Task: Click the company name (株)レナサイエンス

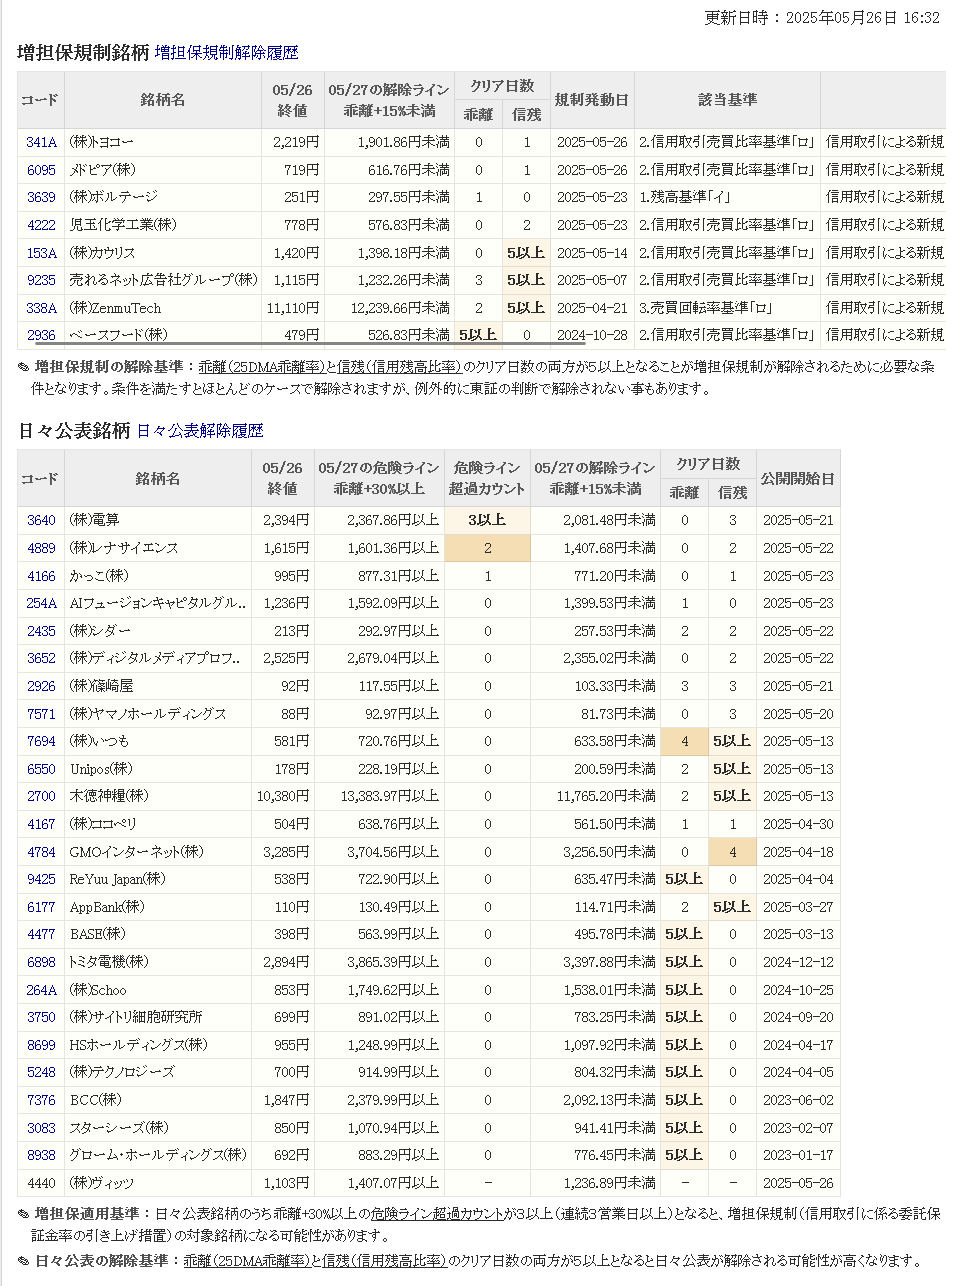Action: point(124,548)
